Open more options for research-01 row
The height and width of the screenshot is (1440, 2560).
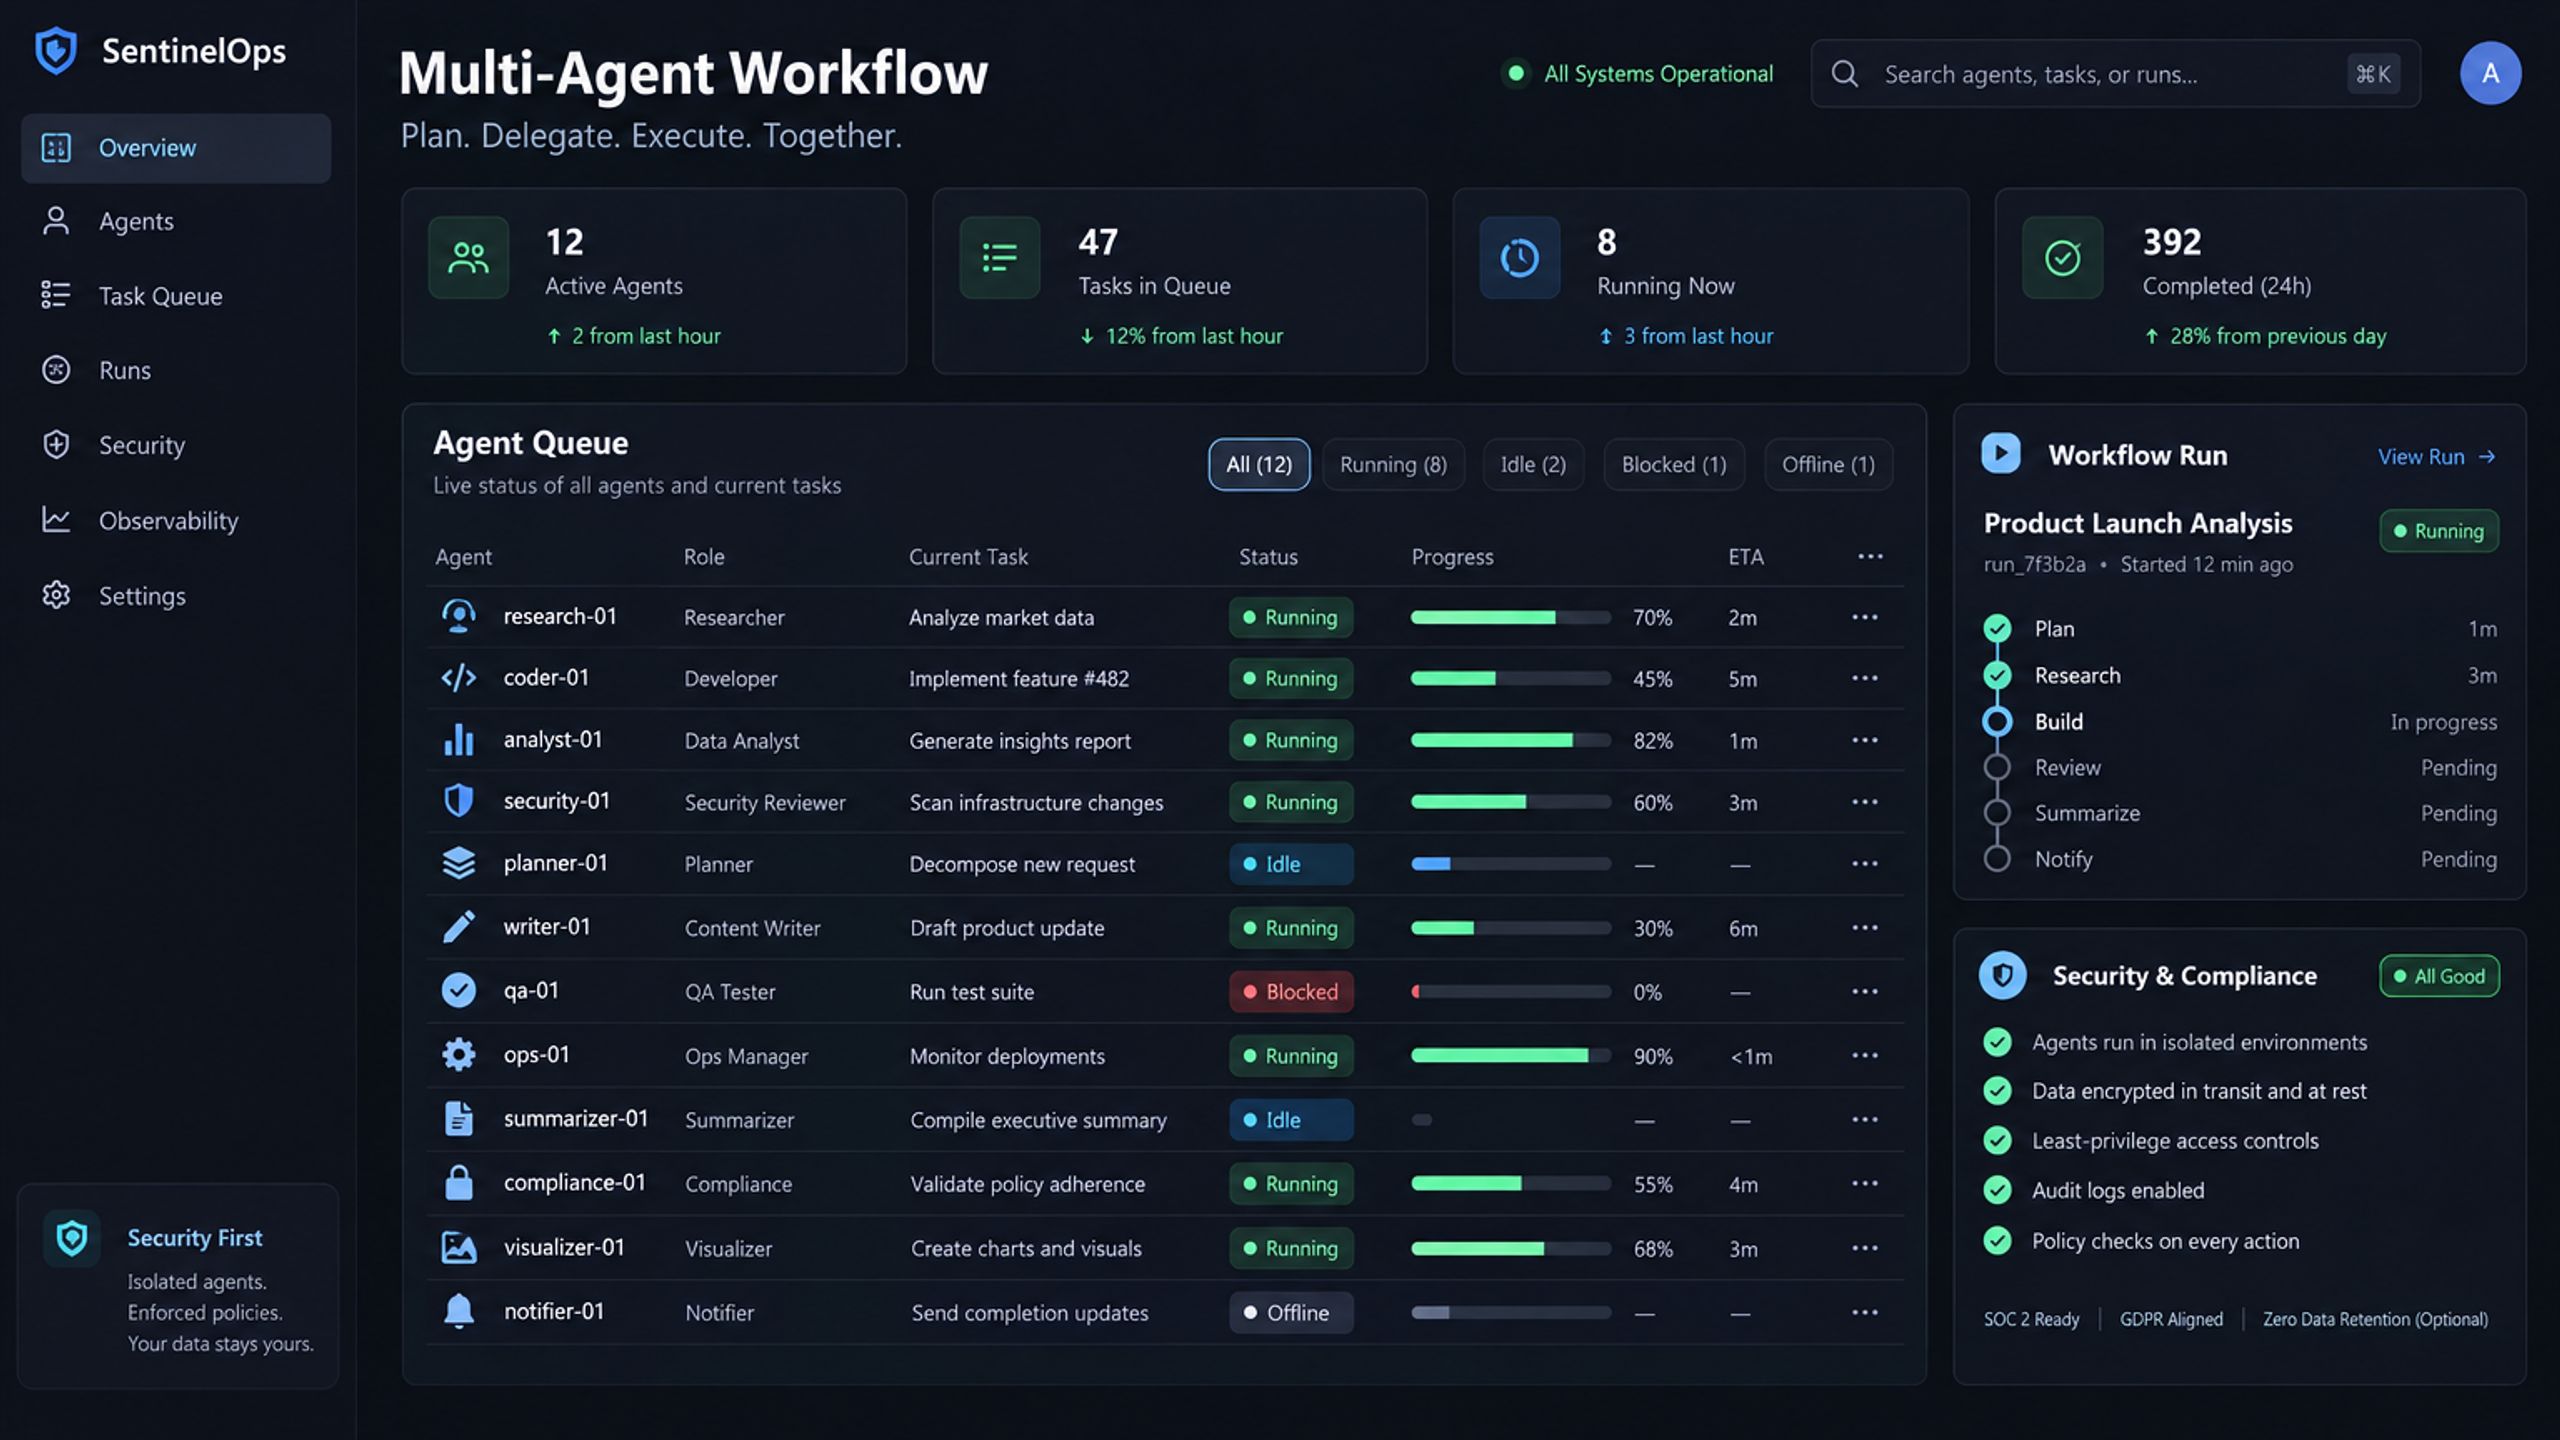1864,617
